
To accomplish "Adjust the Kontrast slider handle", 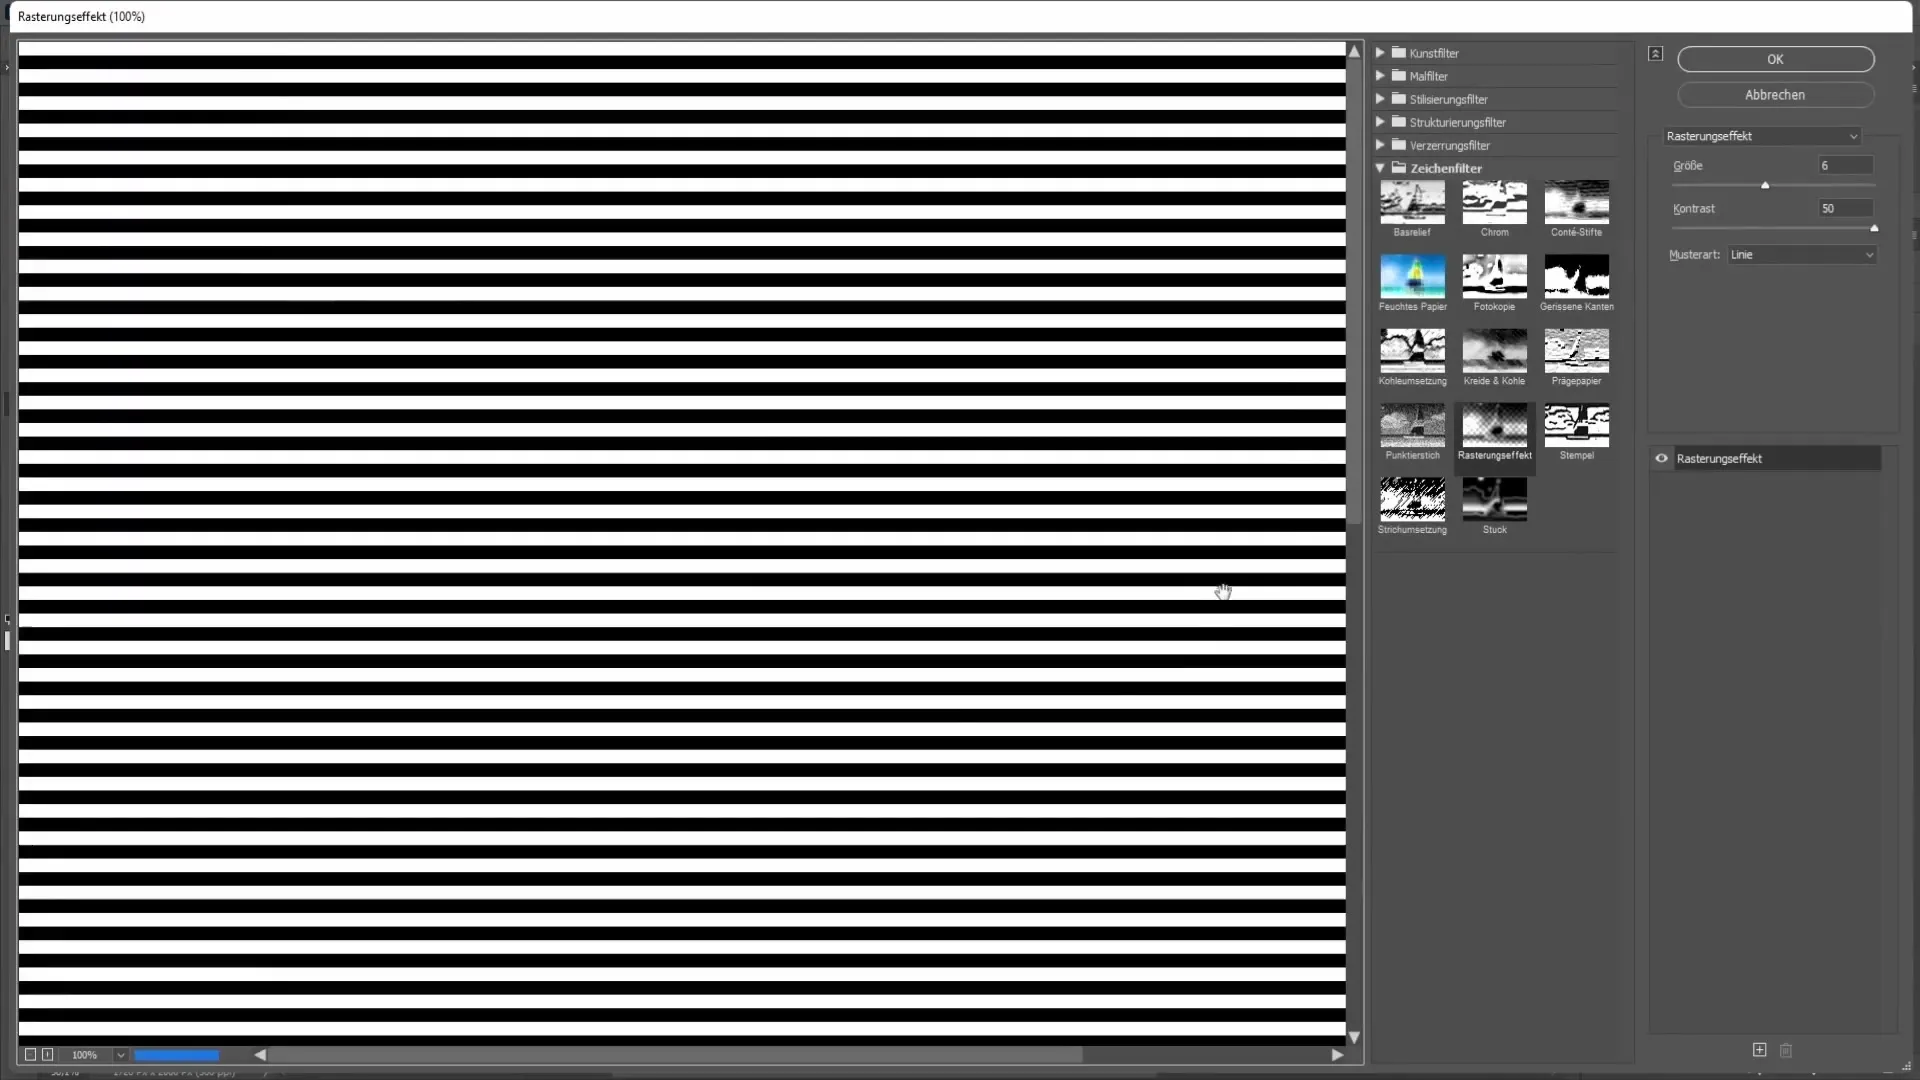I will click(x=1874, y=229).
